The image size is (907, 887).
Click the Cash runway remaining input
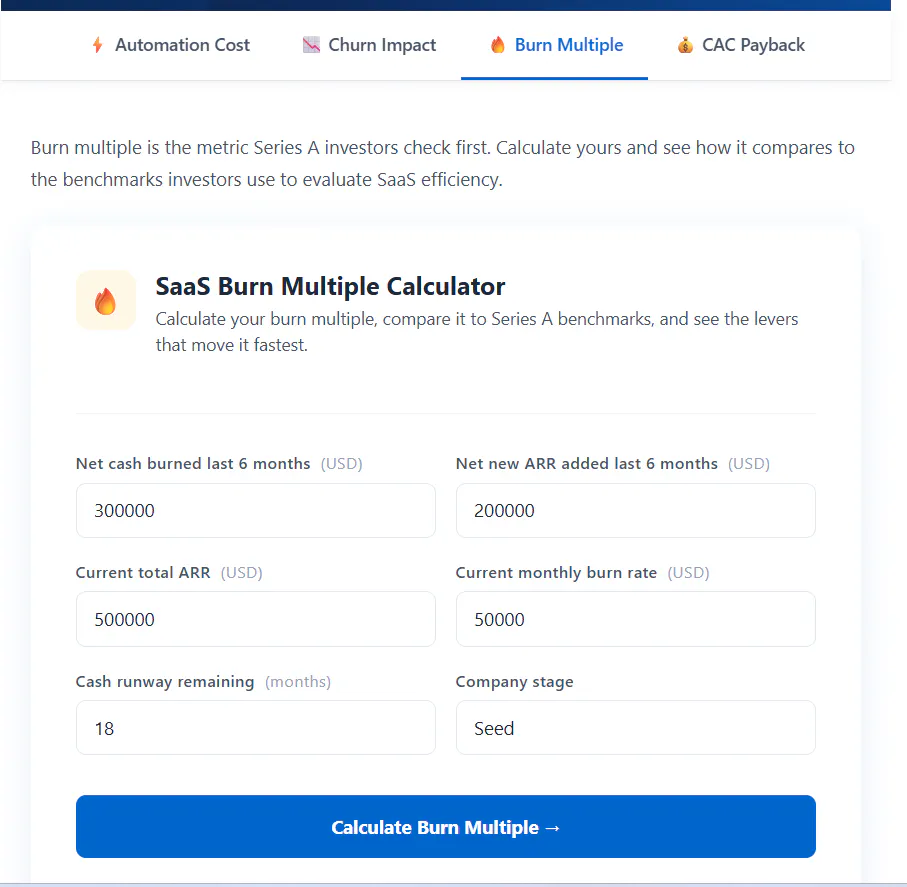pyautogui.click(x=256, y=728)
